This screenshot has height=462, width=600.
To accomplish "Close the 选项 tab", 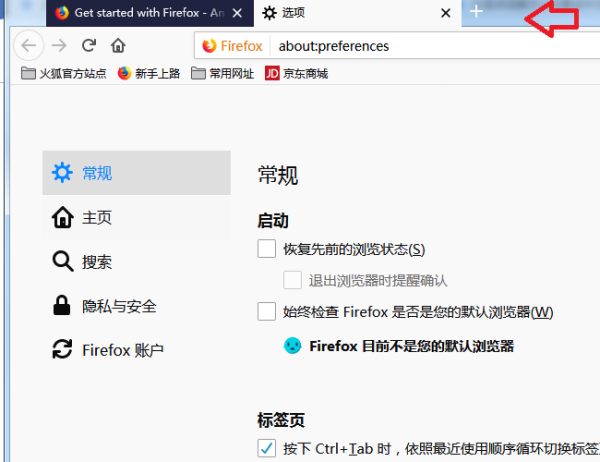I will 445,13.
